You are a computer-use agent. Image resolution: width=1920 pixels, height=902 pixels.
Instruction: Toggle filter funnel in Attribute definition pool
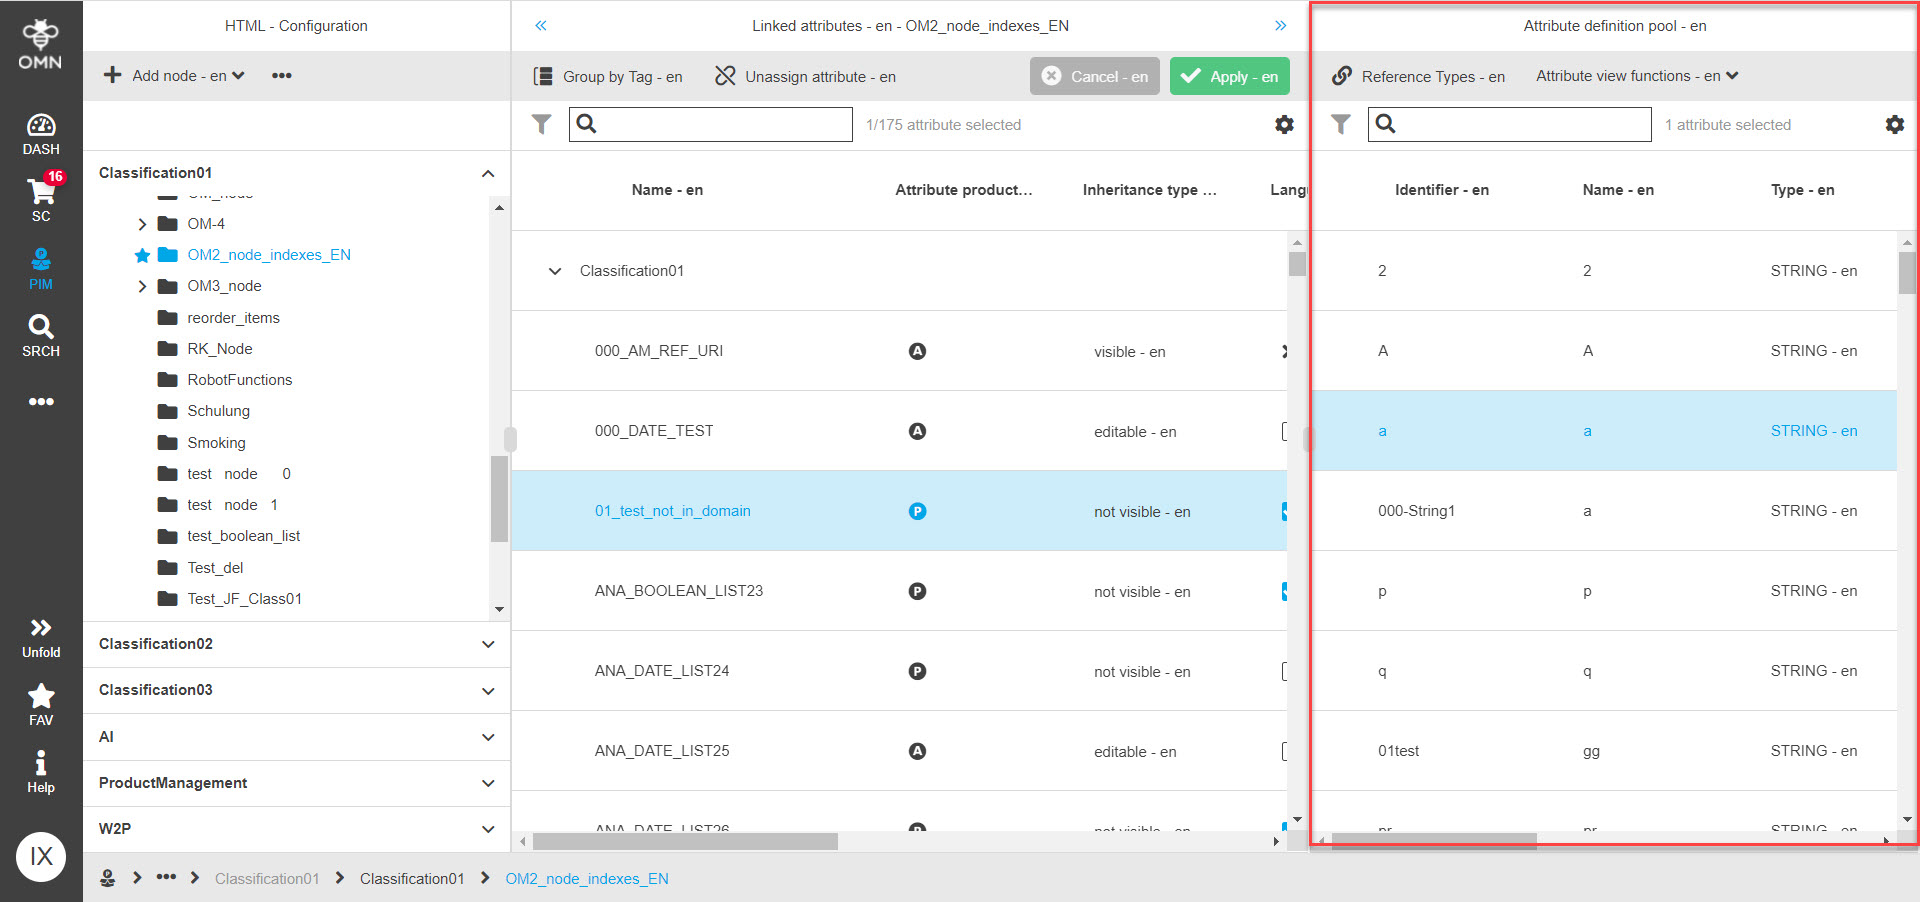point(1341,124)
